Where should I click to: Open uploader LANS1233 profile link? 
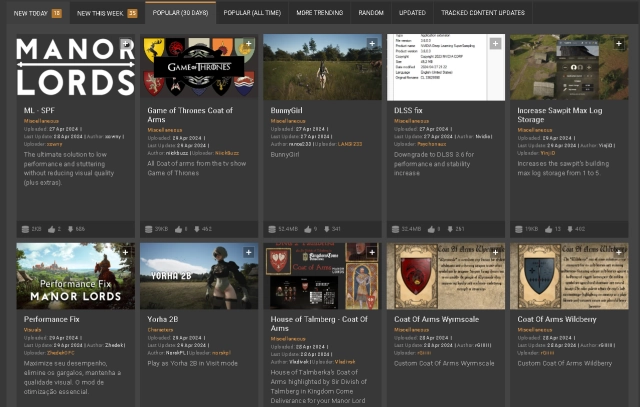click(350, 144)
